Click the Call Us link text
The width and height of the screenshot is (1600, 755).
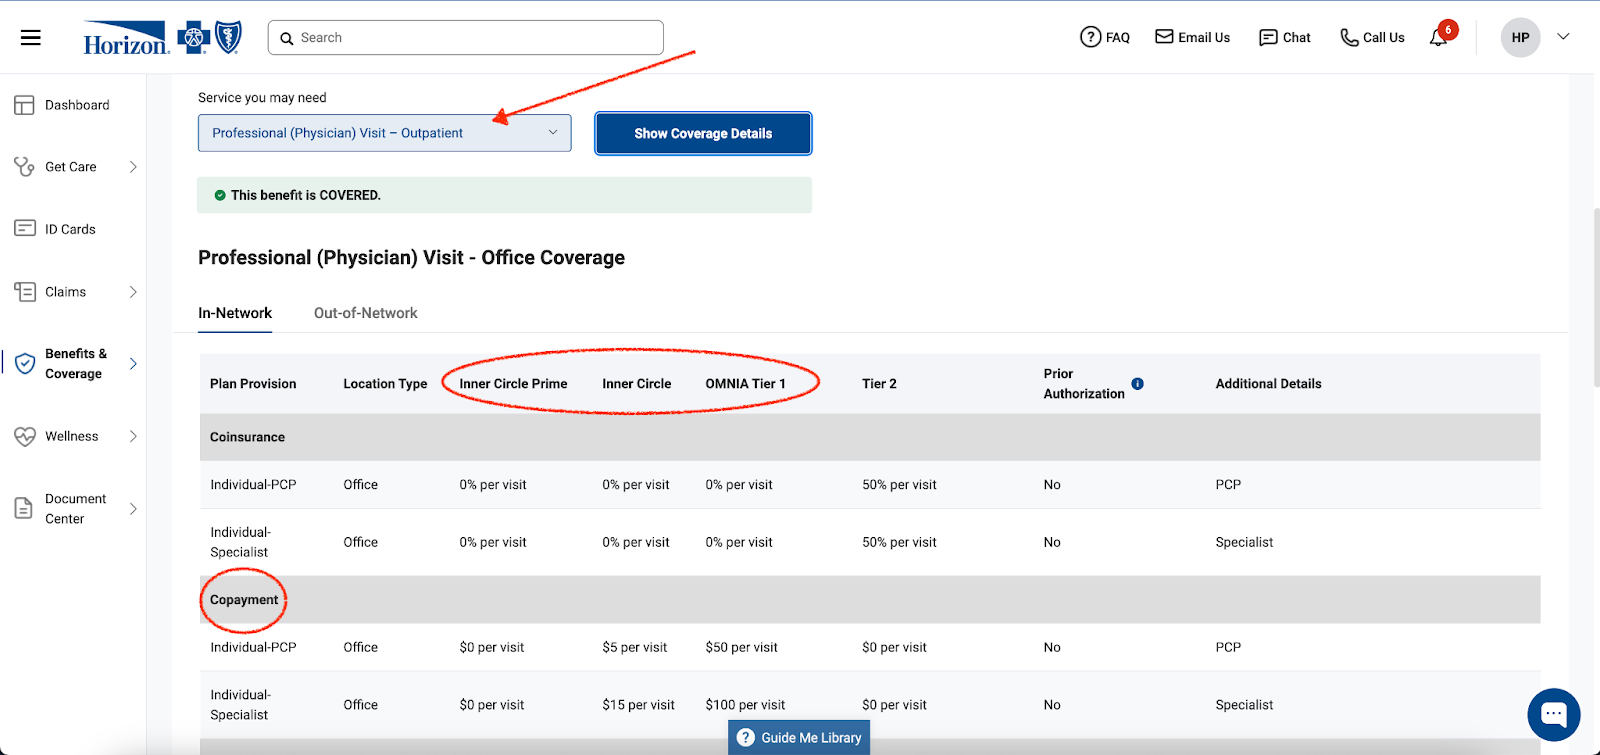(x=1384, y=38)
